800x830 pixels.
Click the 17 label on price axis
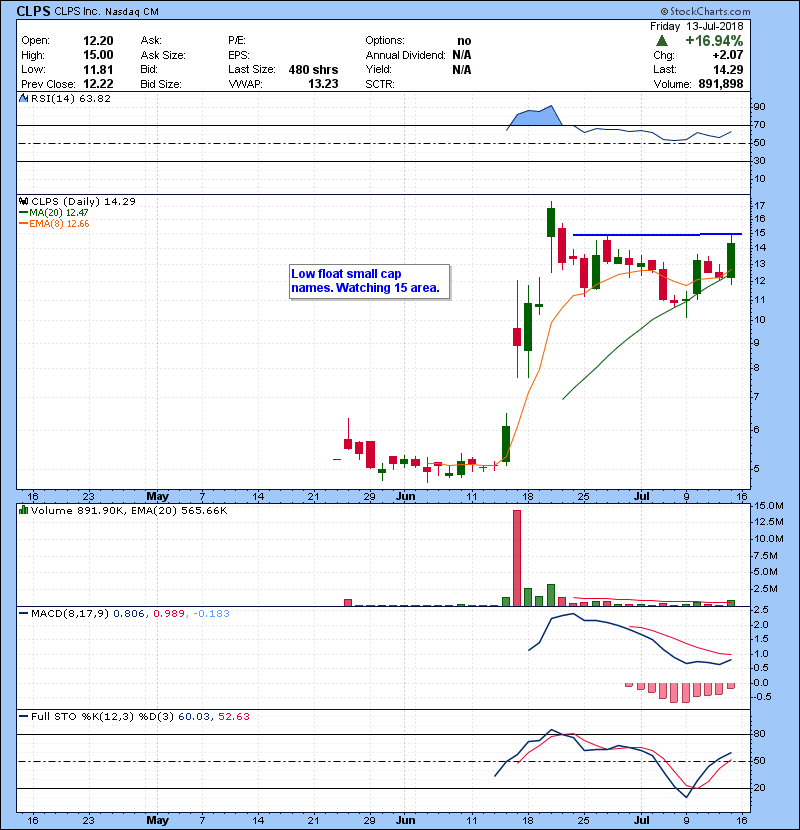[x=759, y=205]
